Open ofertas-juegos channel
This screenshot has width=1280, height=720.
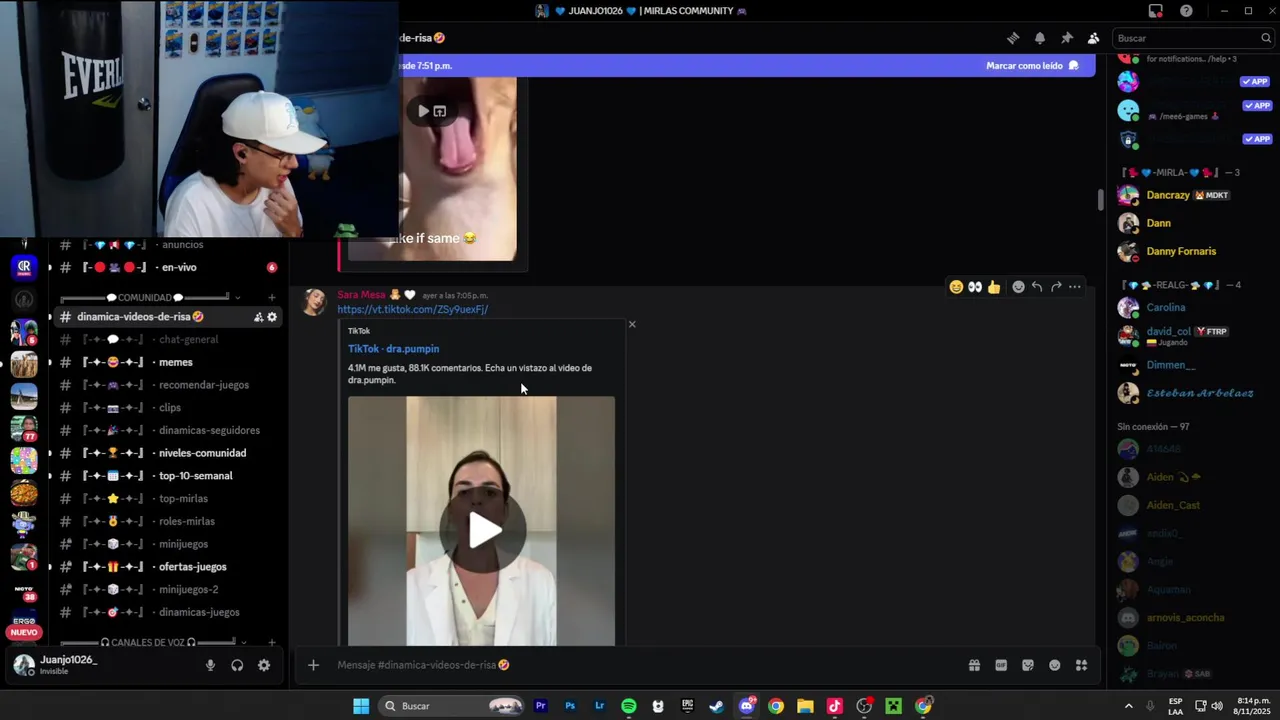click(168, 567)
